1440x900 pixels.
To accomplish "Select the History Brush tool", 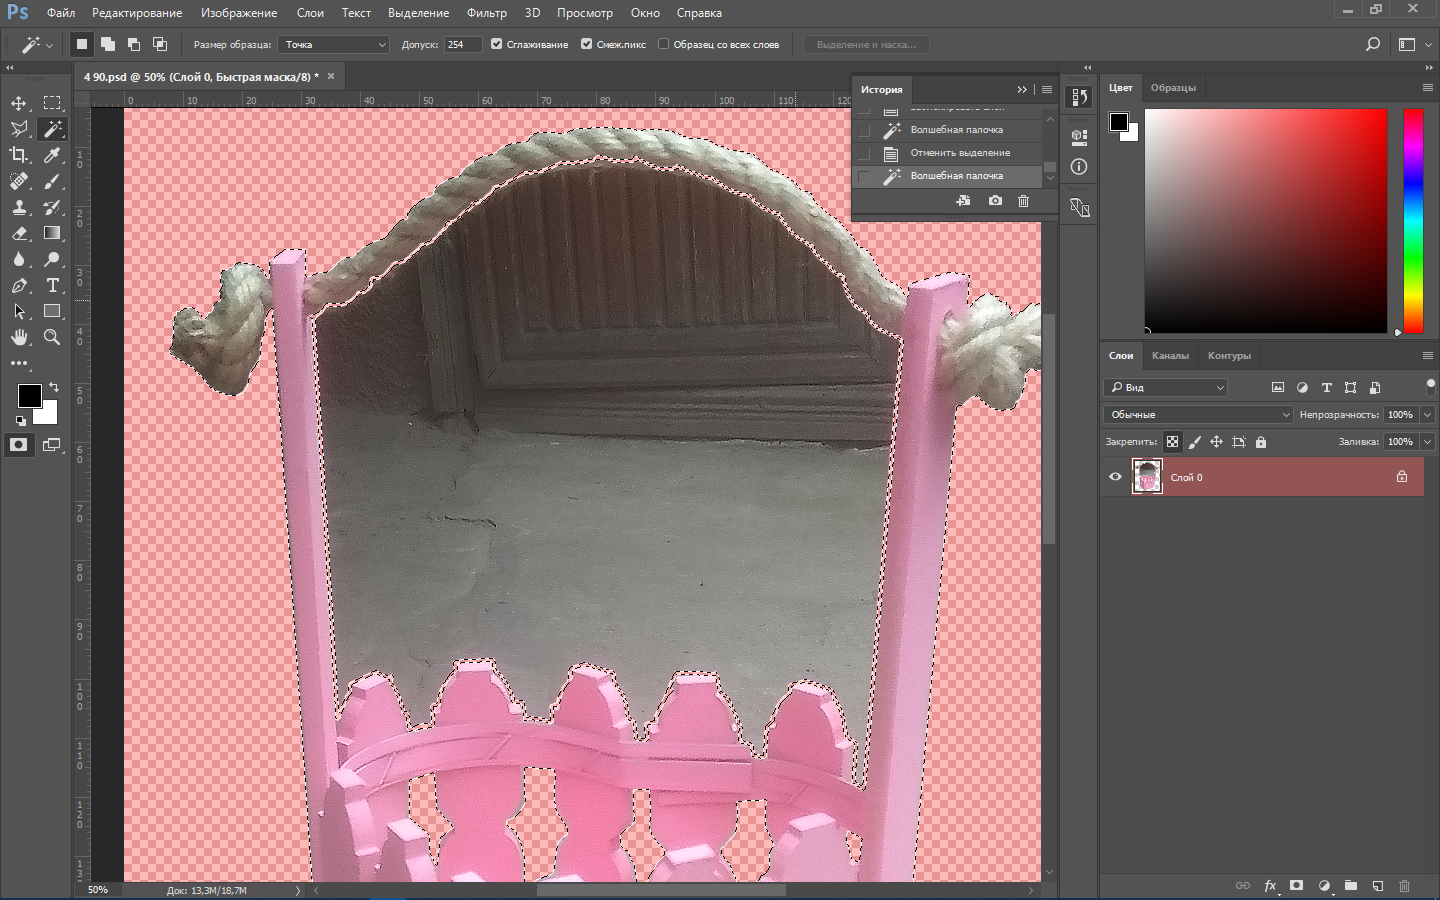I will coord(52,207).
